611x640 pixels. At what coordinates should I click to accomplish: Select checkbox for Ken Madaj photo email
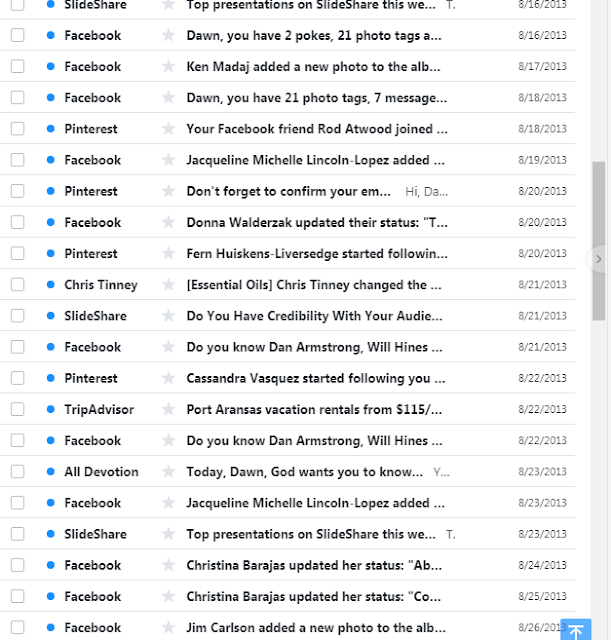(18, 66)
